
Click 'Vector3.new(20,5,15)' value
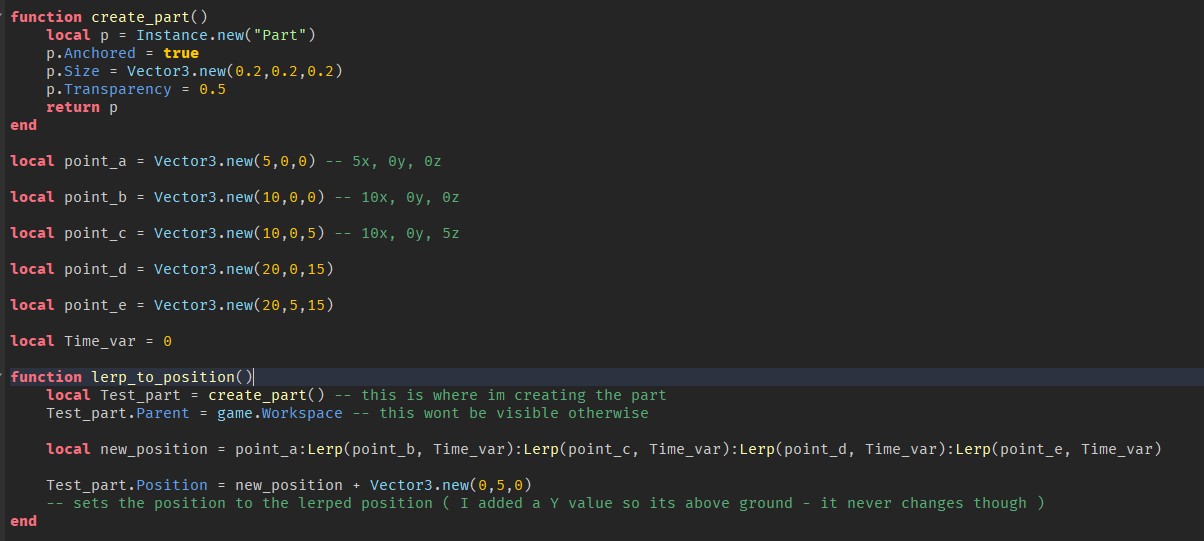[244, 305]
